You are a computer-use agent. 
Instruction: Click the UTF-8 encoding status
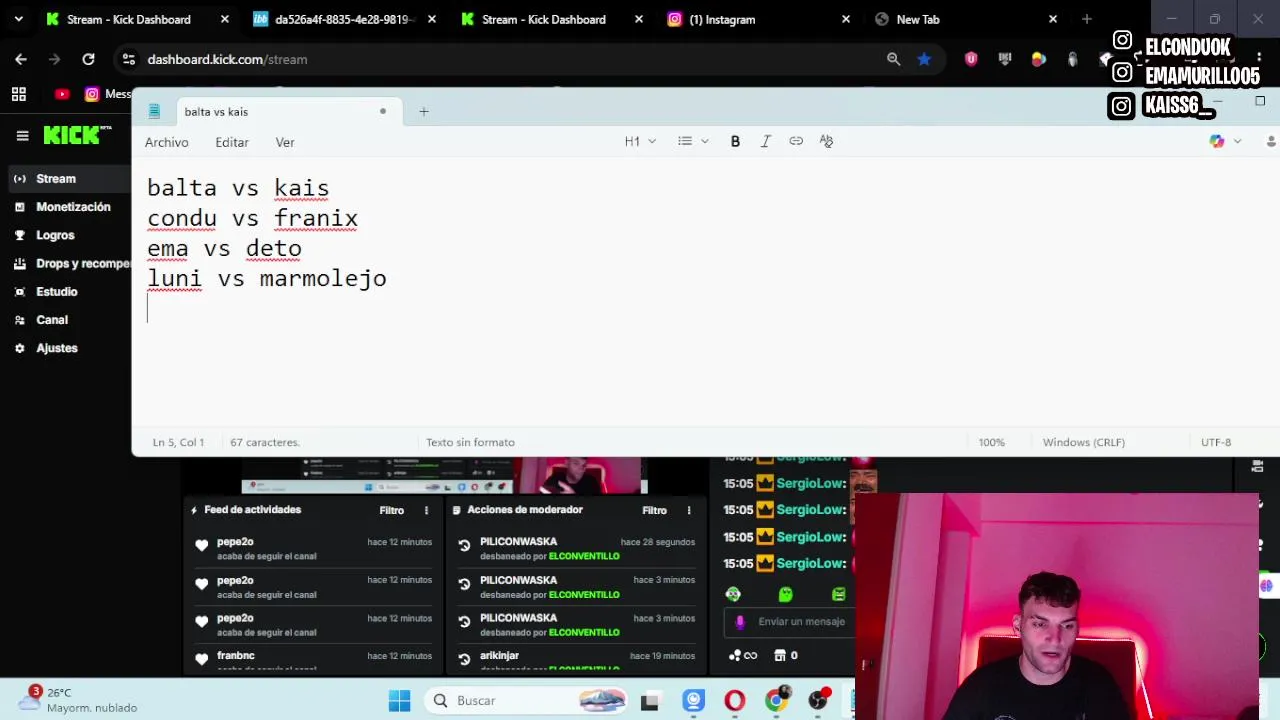point(1216,442)
